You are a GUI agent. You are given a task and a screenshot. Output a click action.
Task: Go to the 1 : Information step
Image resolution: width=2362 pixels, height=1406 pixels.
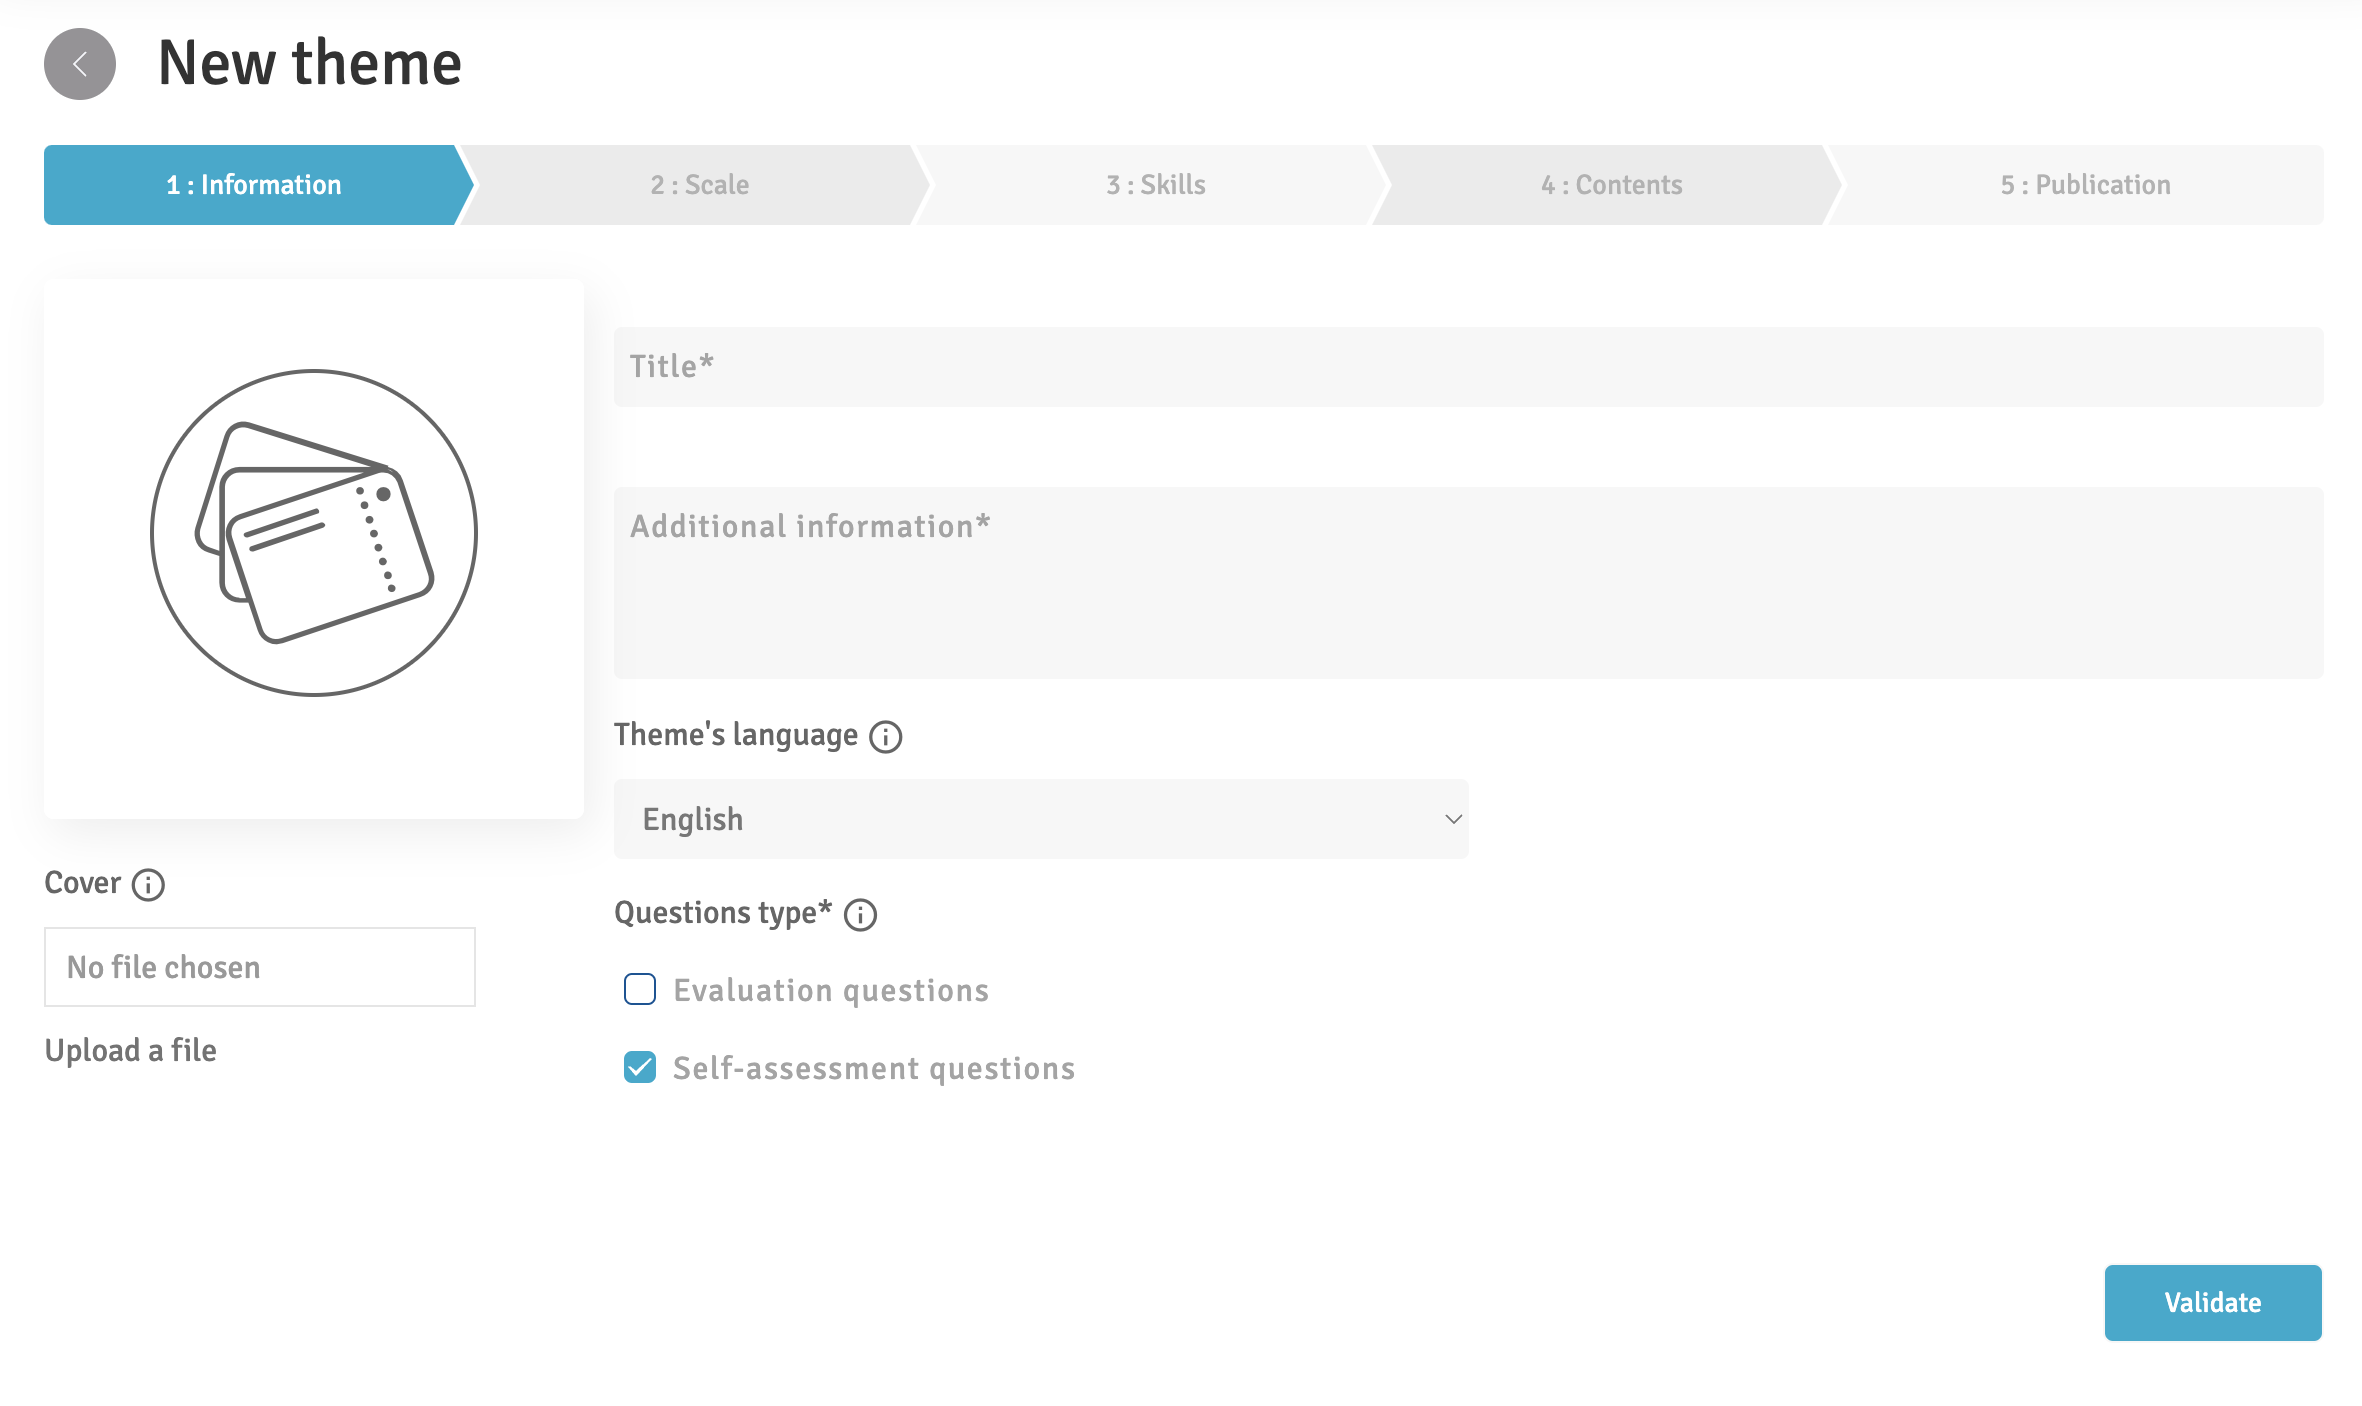(x=254, y=185)
